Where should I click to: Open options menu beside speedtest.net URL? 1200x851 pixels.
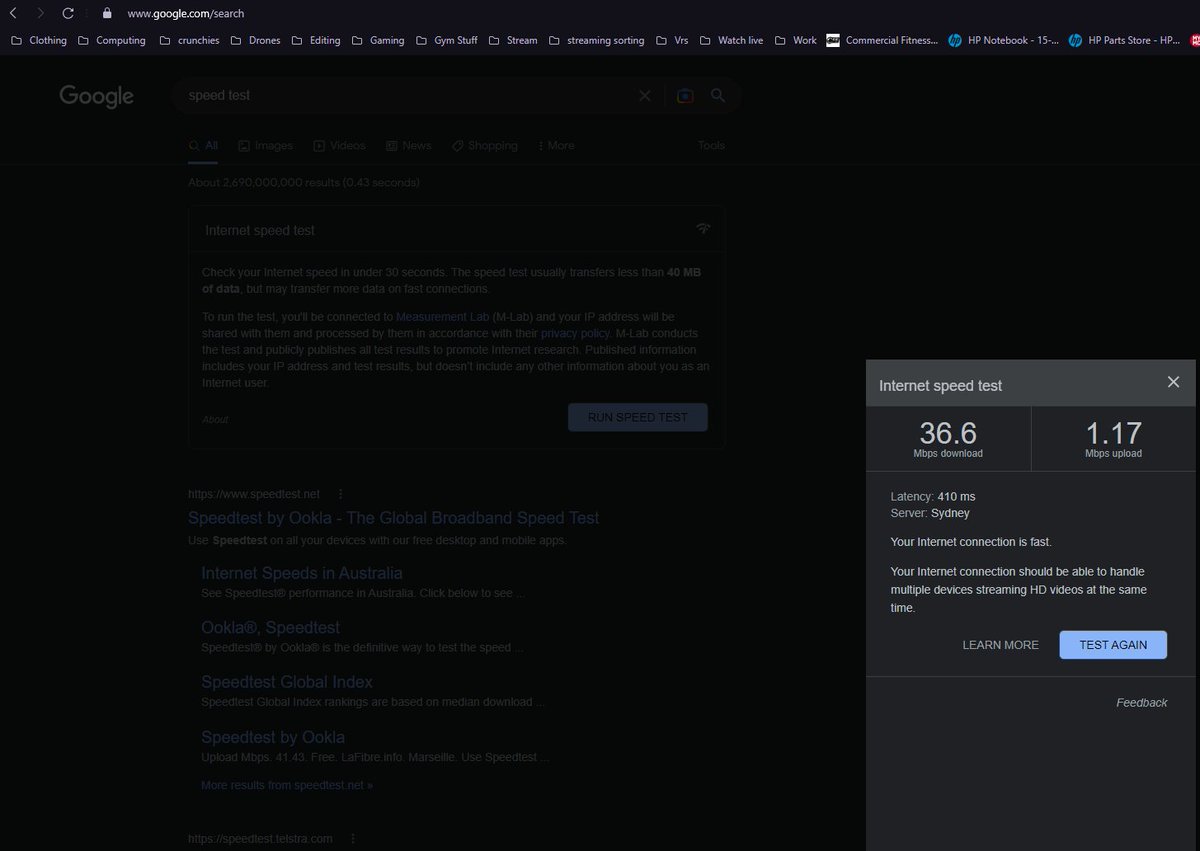point(341,494)
